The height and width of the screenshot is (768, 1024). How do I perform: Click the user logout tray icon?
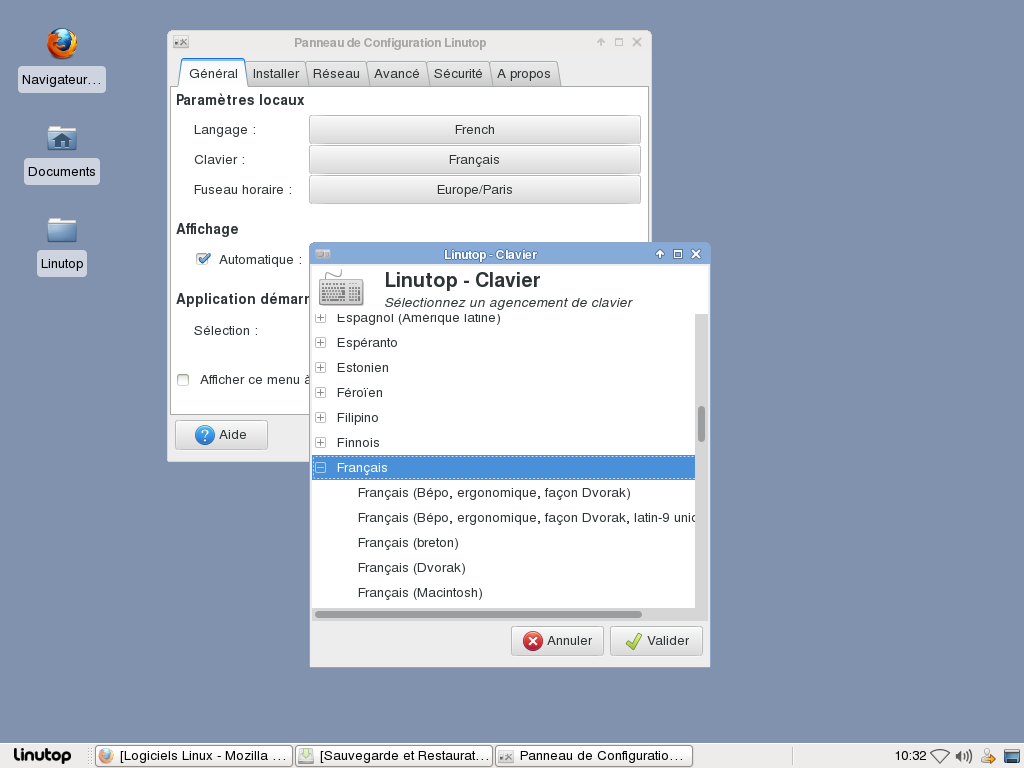988,756
